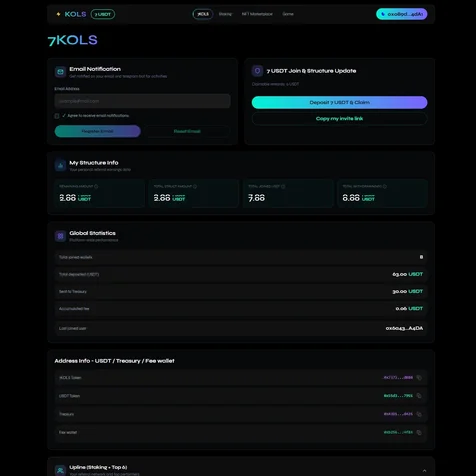Click Copy my invite link
Image resolution: width=476 pixels, height=476 pixels.
coord(339,118)
